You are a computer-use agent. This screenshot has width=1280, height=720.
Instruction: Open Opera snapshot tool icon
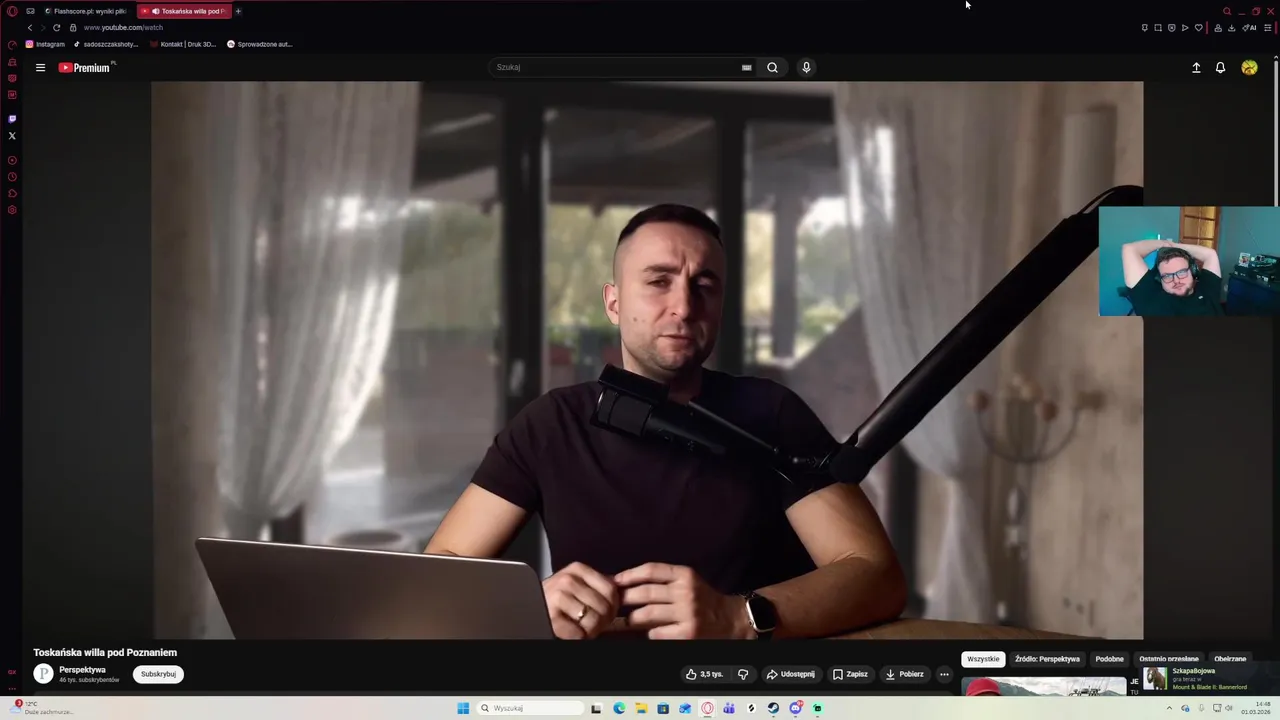1158,28
